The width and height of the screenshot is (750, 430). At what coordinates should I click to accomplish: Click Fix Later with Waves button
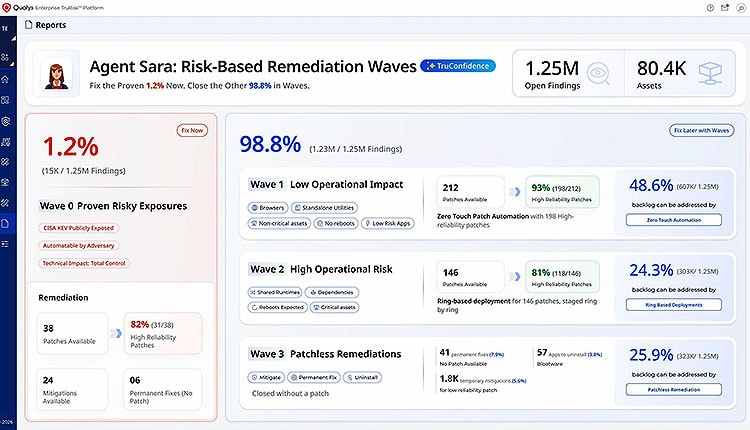701,130
